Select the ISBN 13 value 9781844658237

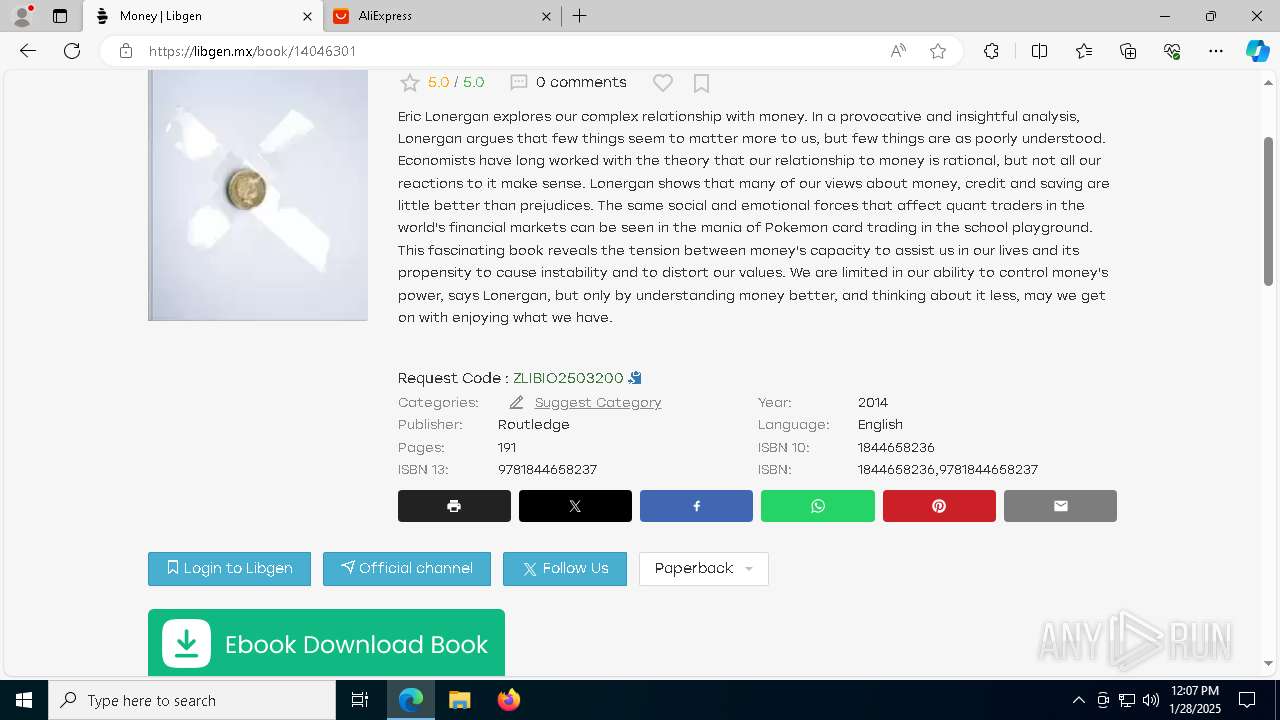tap(547, 469)
